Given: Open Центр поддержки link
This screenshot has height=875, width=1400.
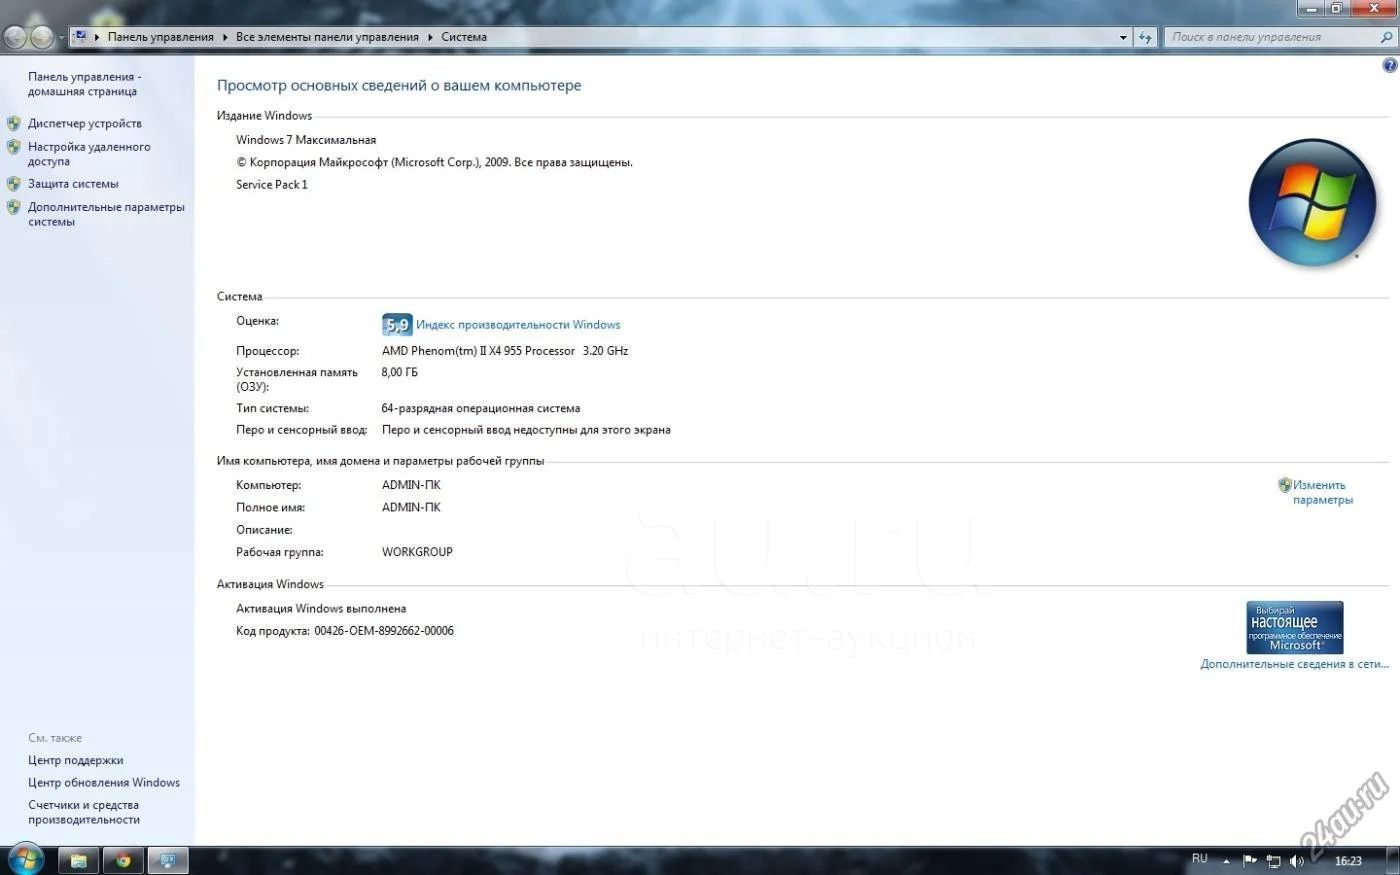Looking at the screenshot, I should [76, 760].
